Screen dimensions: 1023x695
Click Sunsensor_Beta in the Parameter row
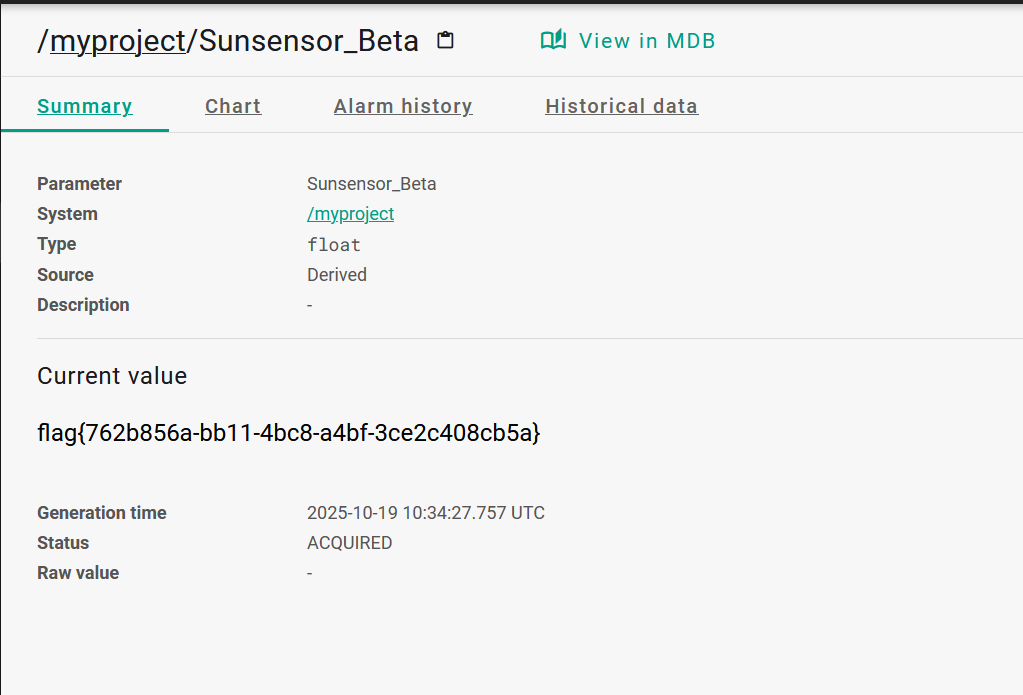point(371,184)
